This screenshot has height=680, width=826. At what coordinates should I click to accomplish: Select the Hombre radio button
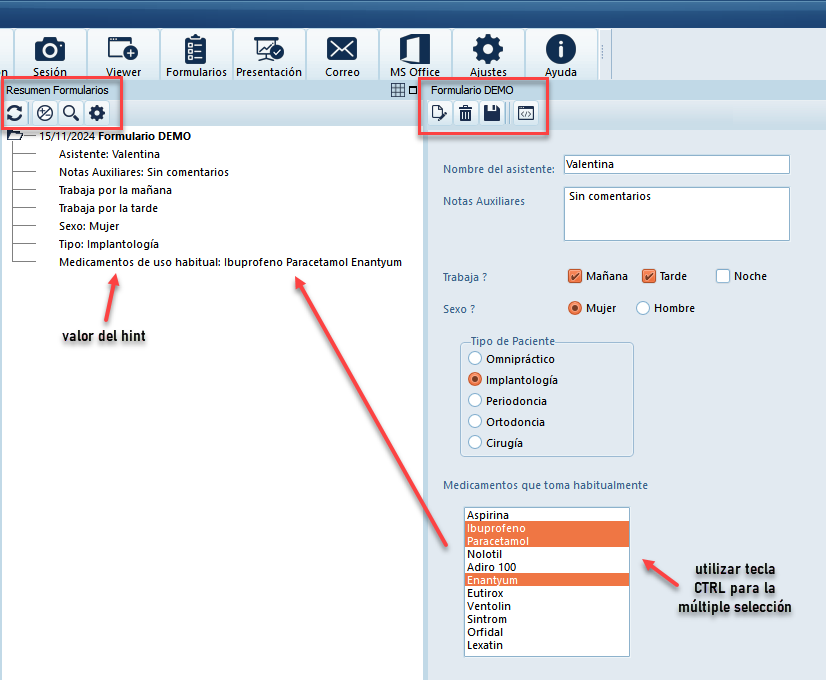pyautogui.click(x=643, y=308)
